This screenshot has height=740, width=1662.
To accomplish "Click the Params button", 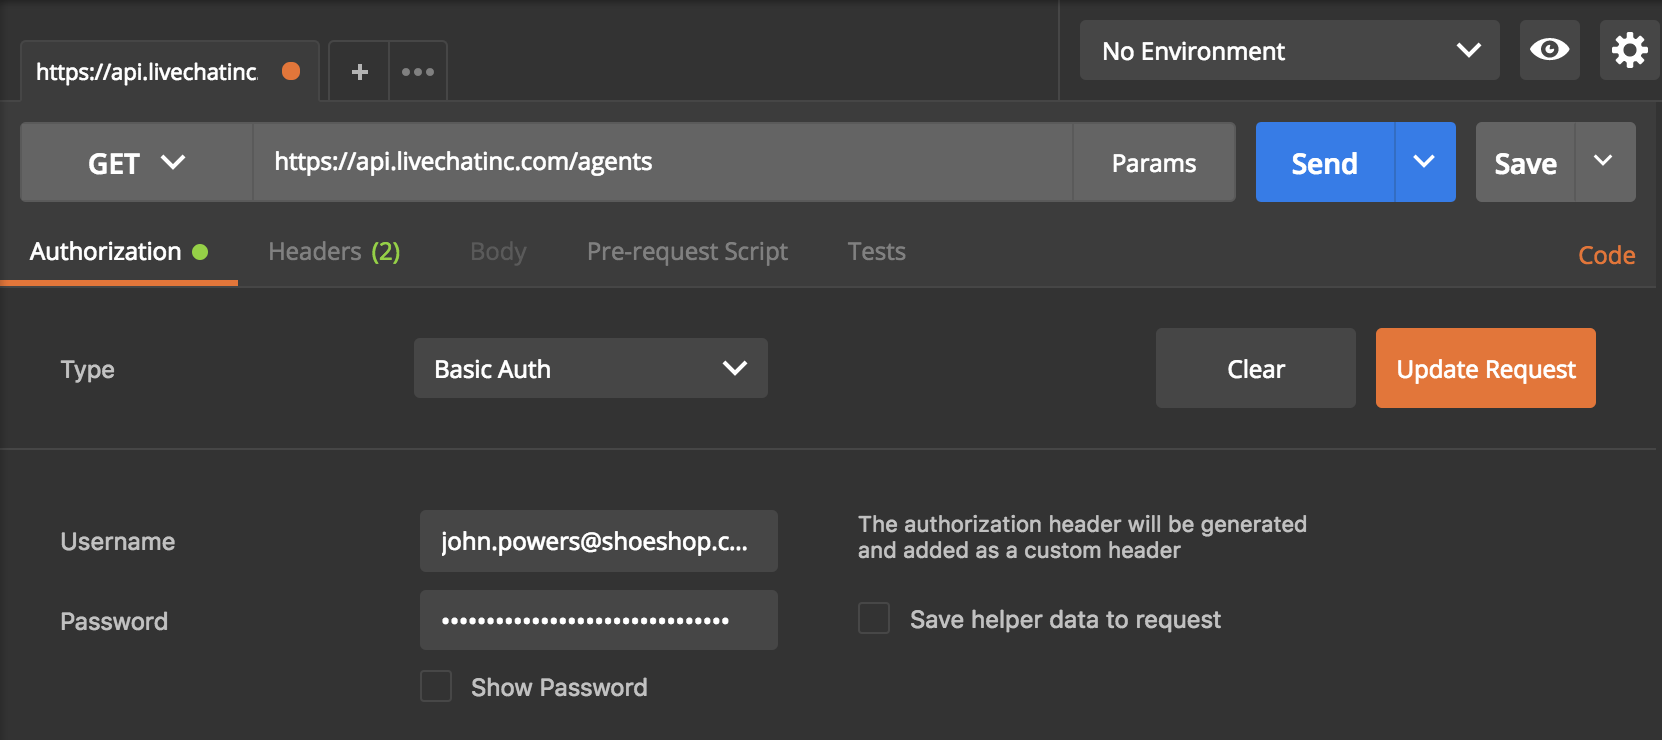I will [1154, 163].
